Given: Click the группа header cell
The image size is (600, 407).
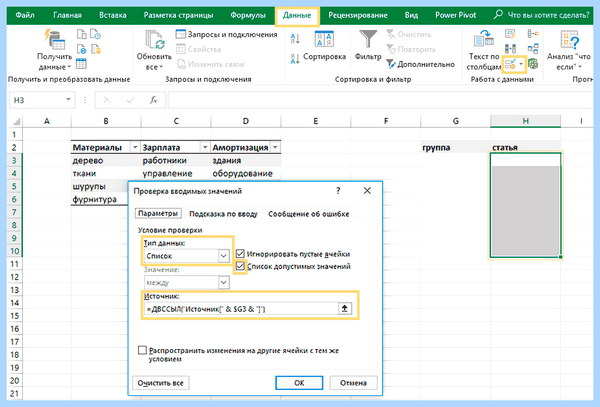Looking at the screenshot, I should point(455,148).
